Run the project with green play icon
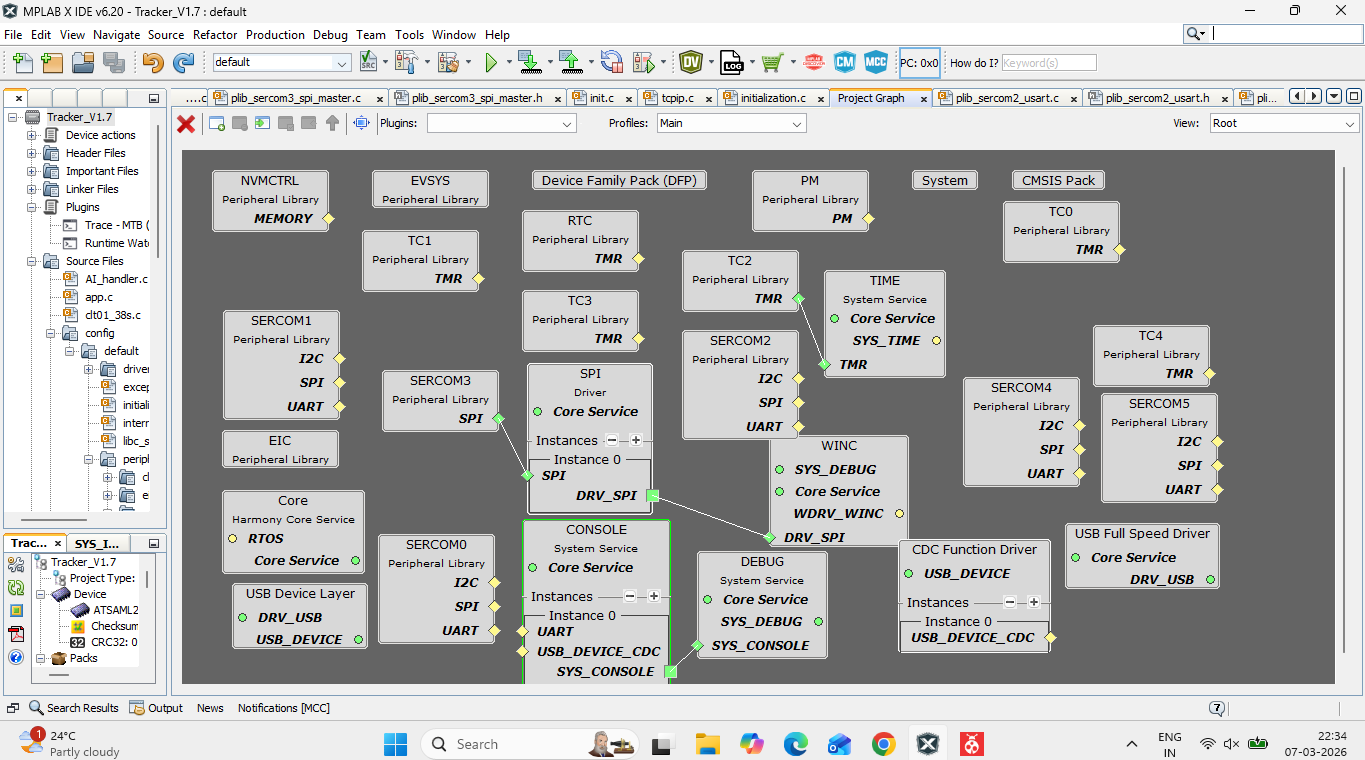 coord(491,63)
